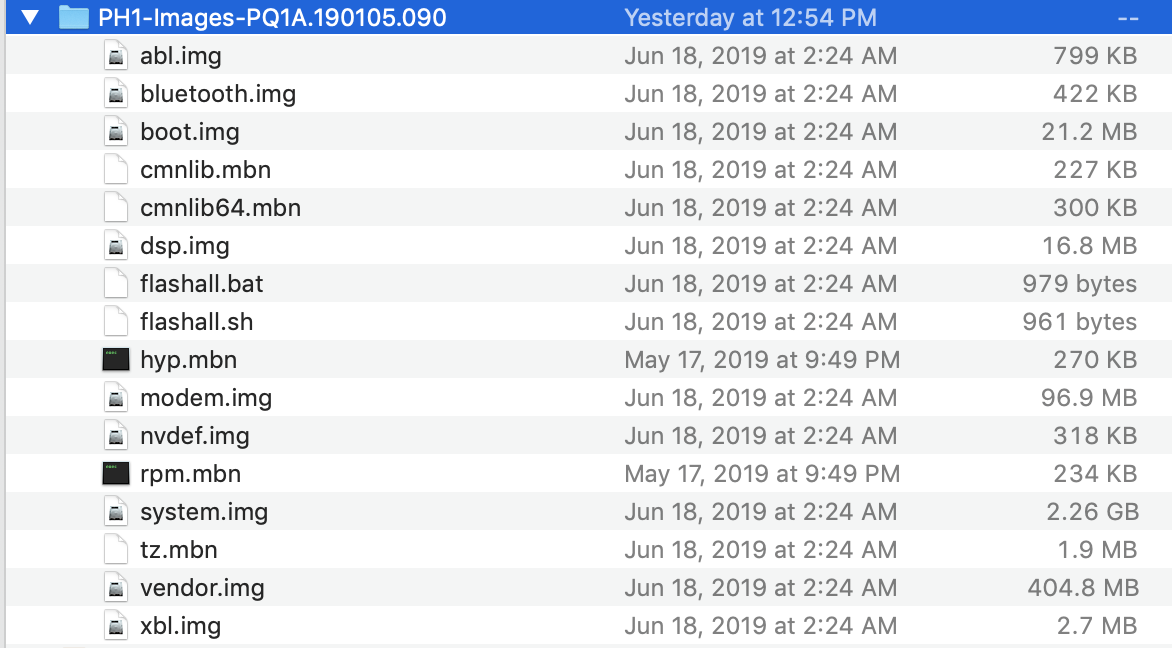
Task: Click the rpm.mbn terminal-style icon
Action: (x=116, y=474)
